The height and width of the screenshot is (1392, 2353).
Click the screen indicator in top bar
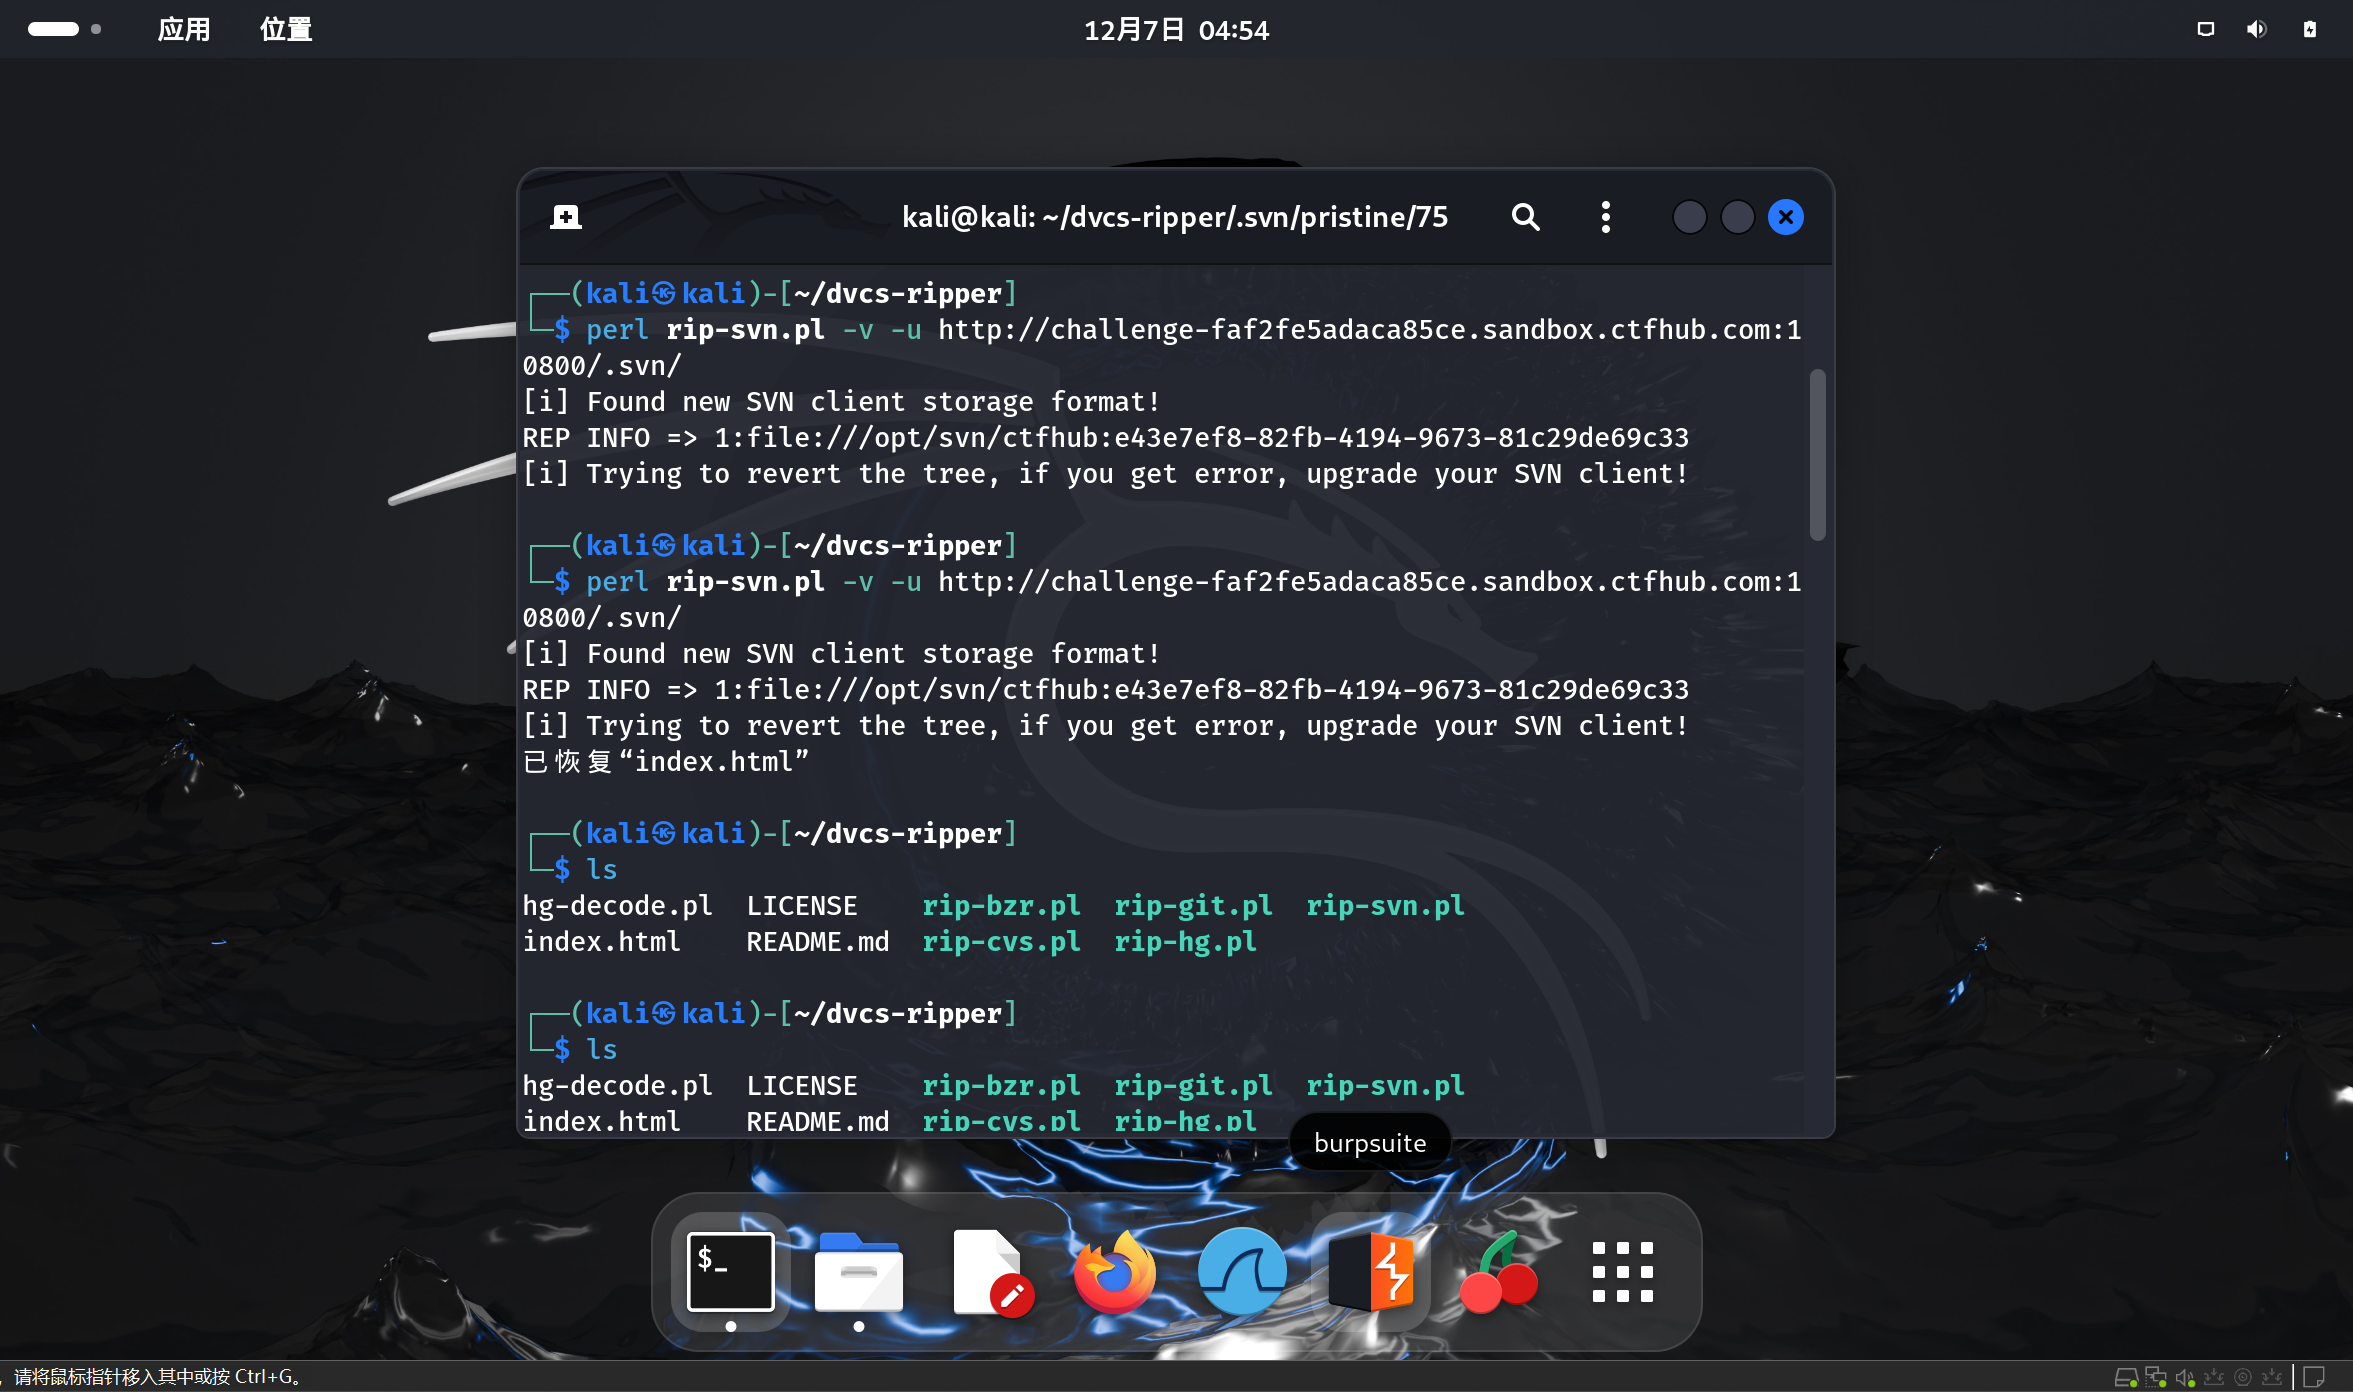coord(2205,29)
